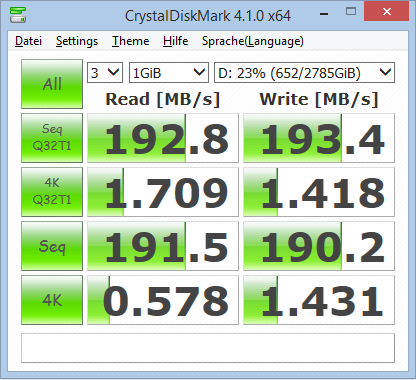
Task: Close the CrystalDiskMark window
Action: [387, 12]
